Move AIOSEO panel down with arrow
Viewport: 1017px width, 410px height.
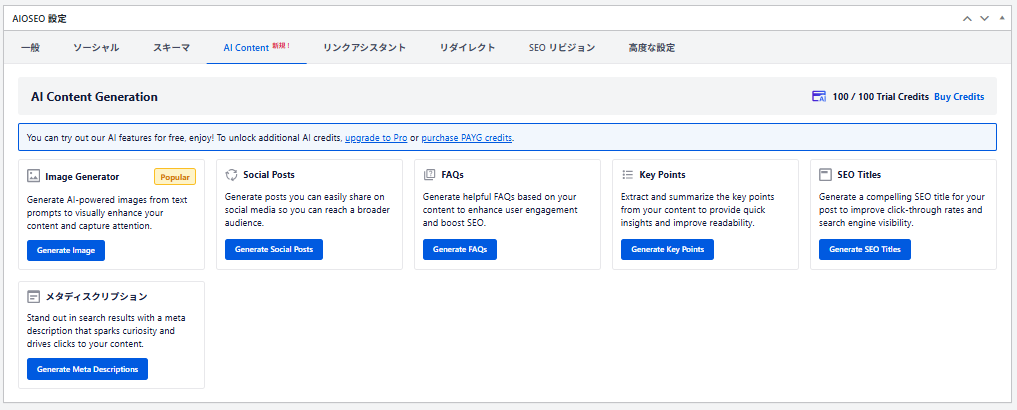[984, 18]
